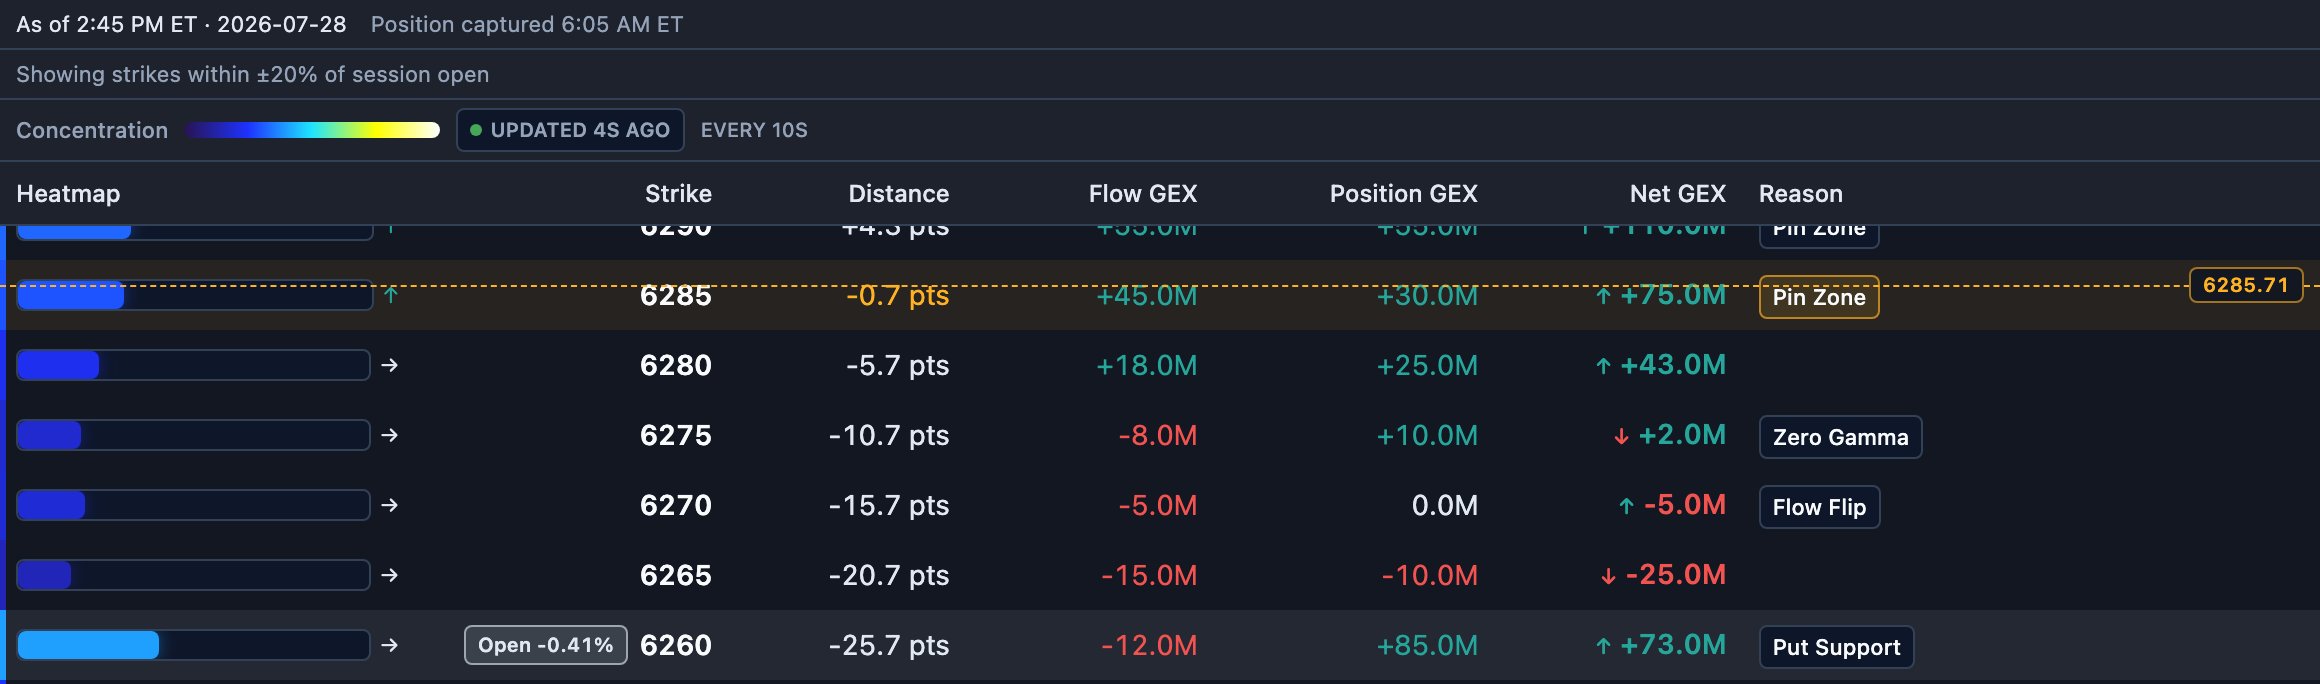Select the strike 6265 cell
The image size is (2320, 684).
[x=676, y=576]
